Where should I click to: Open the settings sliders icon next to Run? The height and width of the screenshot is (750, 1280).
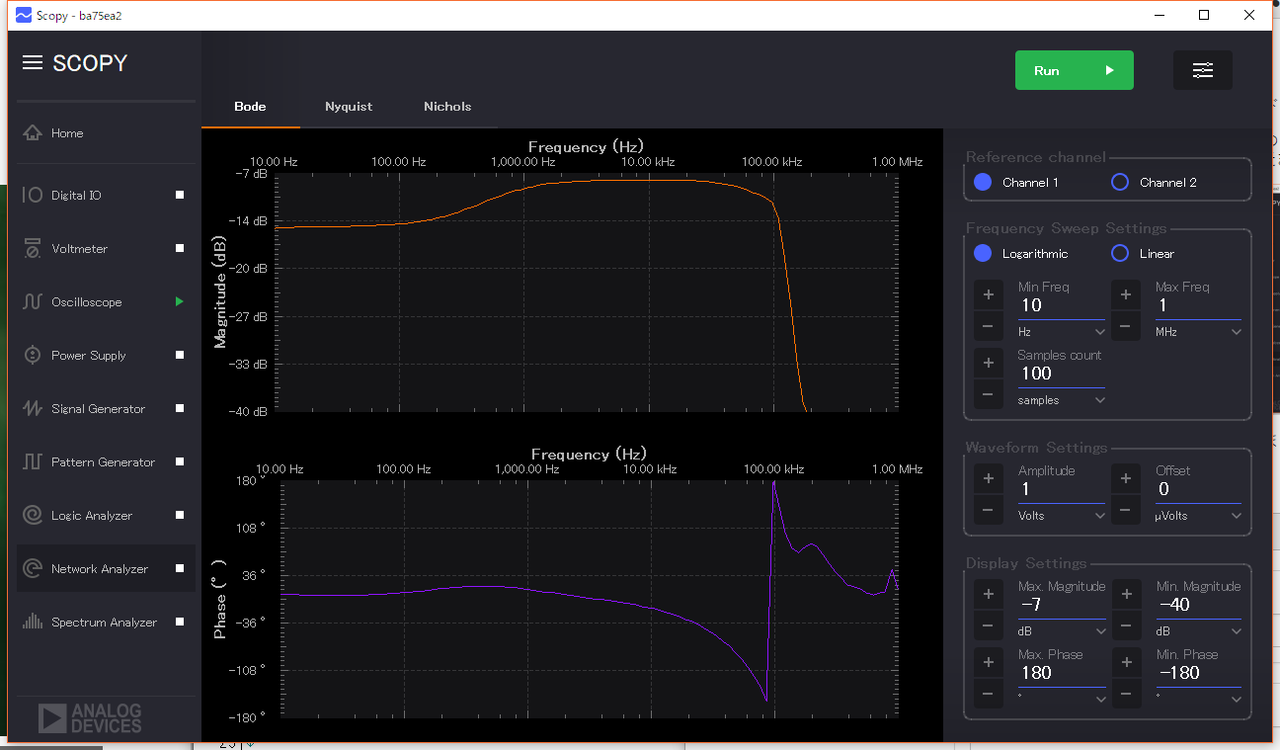pos(1202,71)
